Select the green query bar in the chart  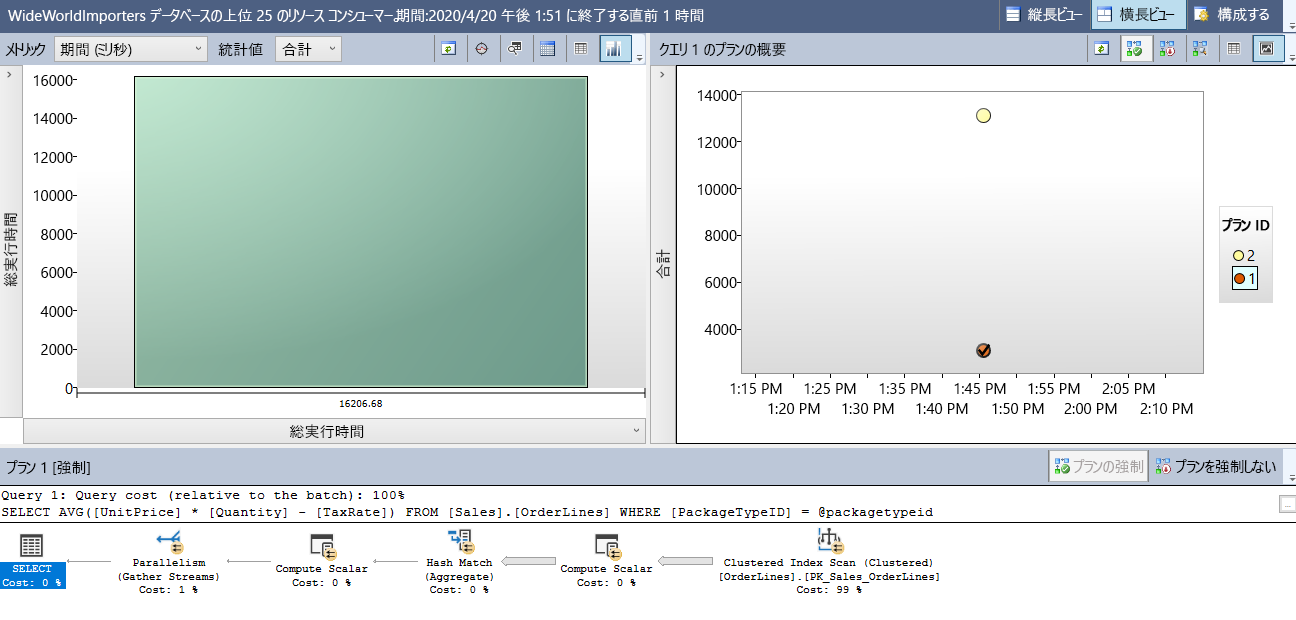tap(361, 232)
